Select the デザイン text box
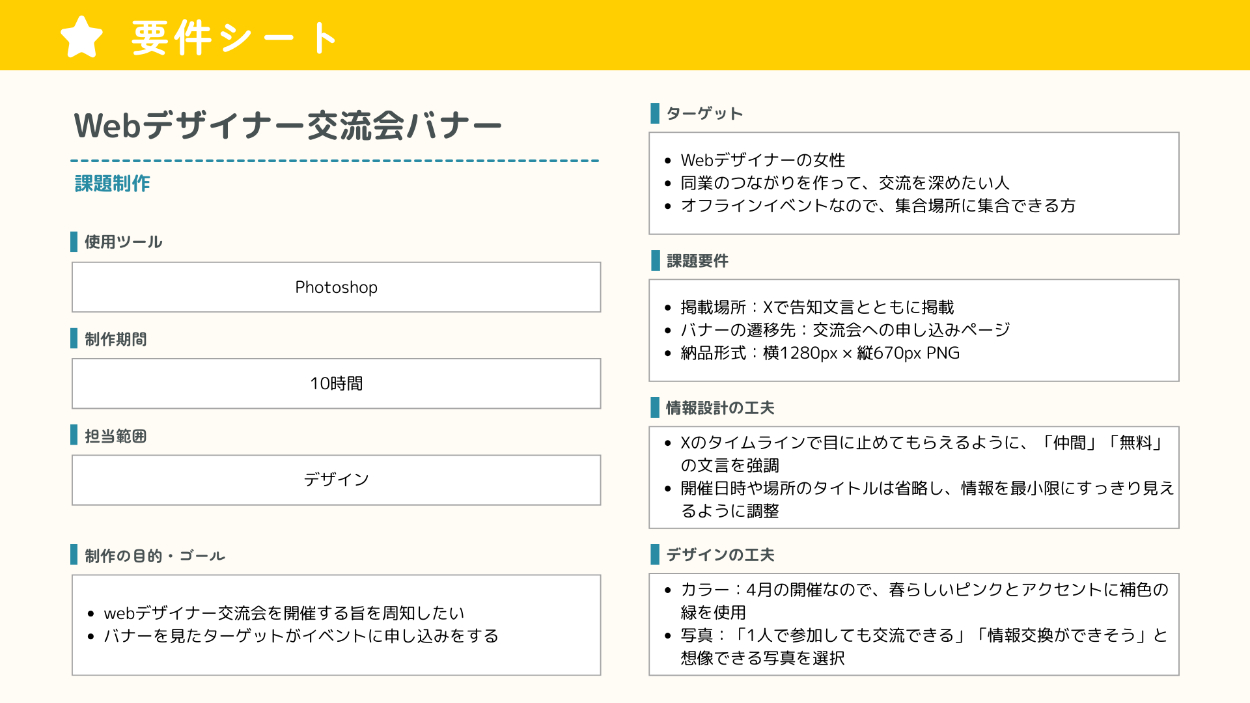This screenshot has width=1250, height=703. coord(336,480)
